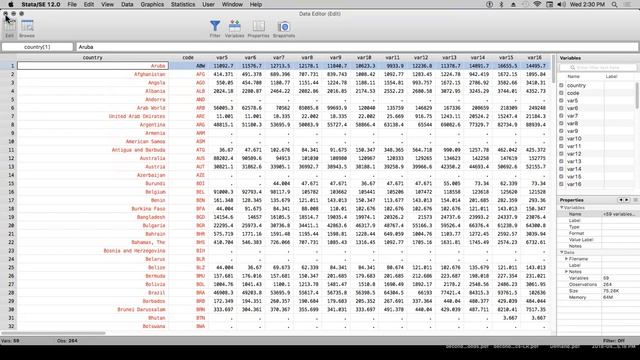The height and width of the screenshot is (360, 640).
Task: Open the Data menu
Action: pyautogui.click(x=127, y=4)
